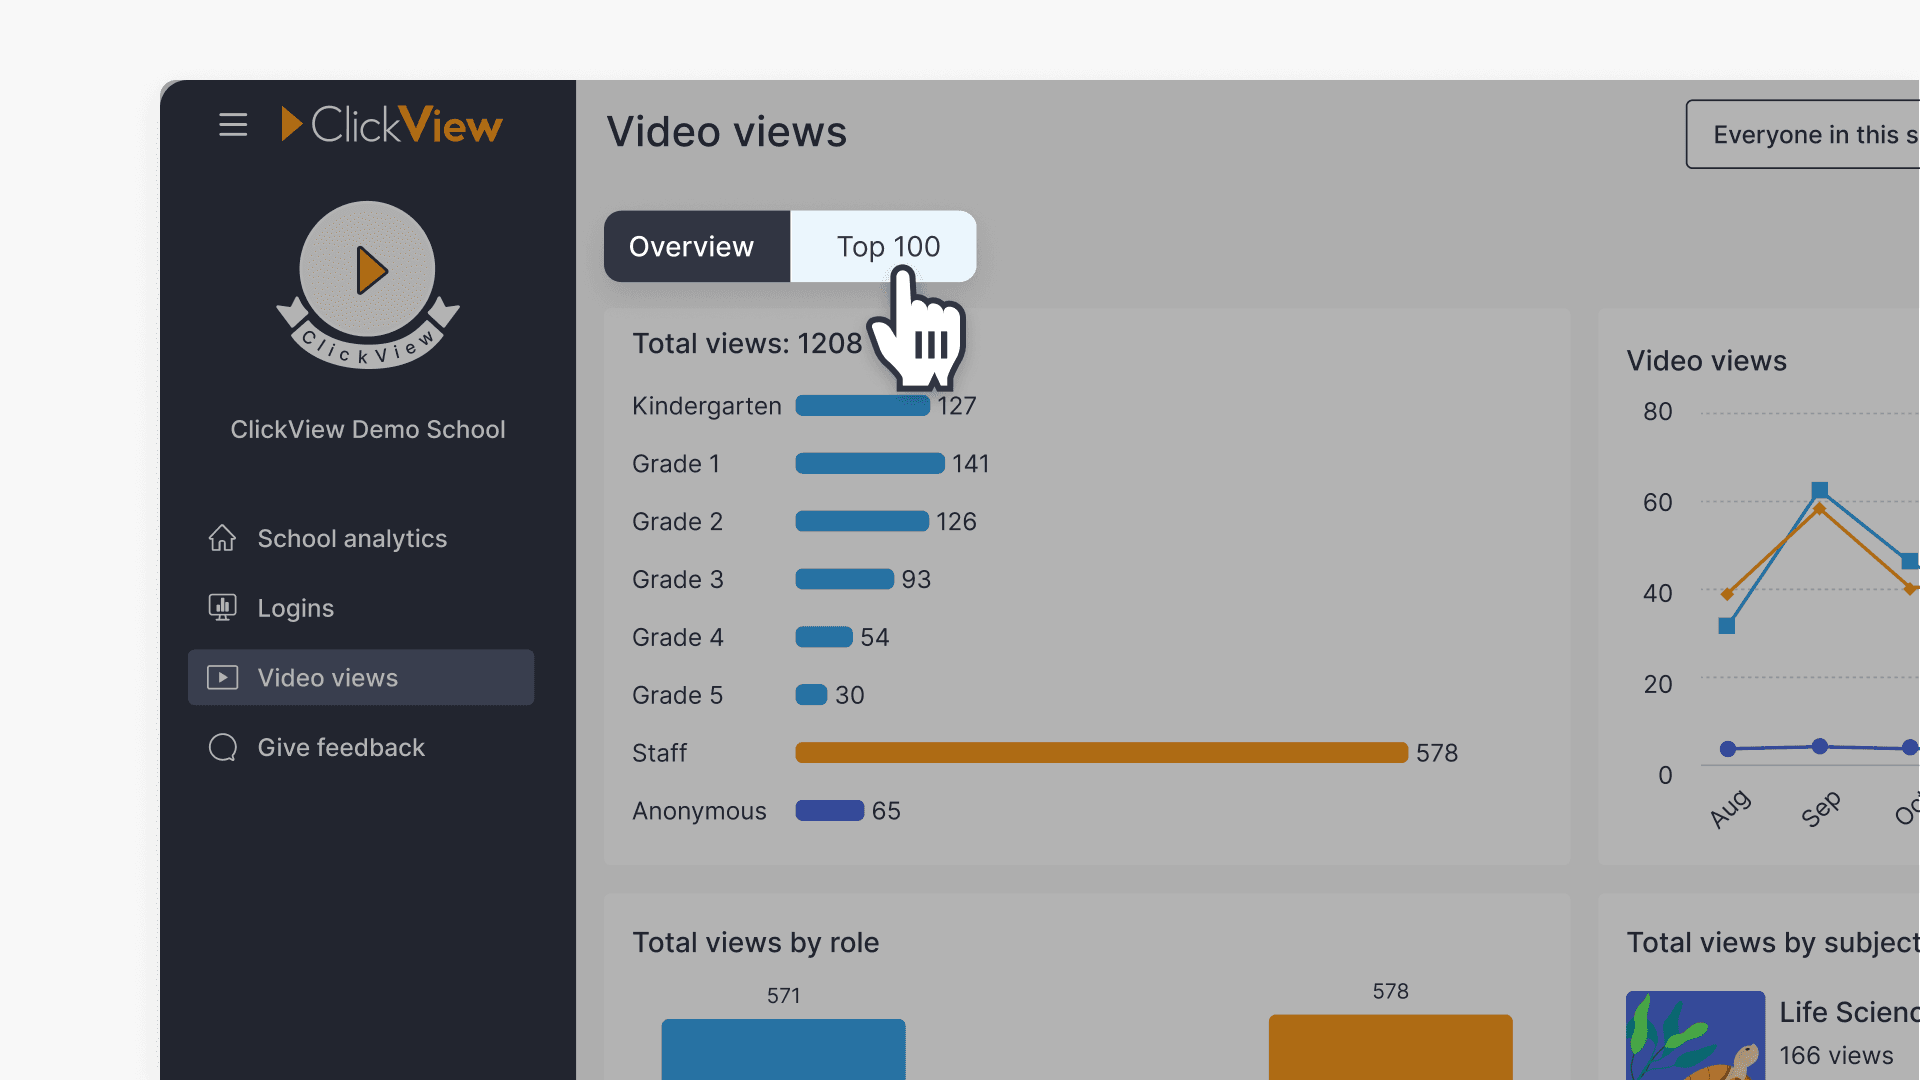1920x1080 pixels.
Task: Click the Video views play icon
Action: tap(222, 678)
